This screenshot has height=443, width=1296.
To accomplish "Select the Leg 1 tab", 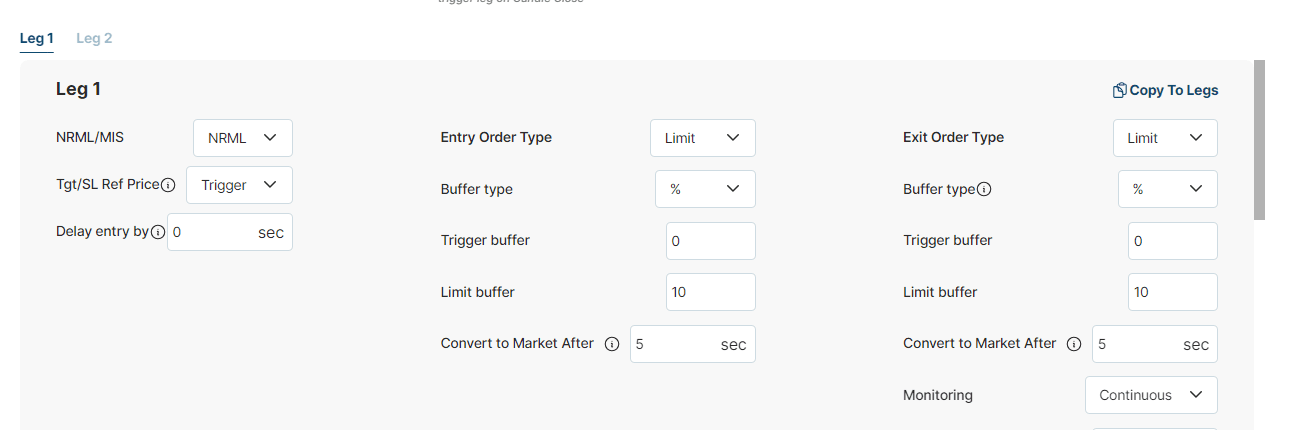I will [x=36, y=38].
